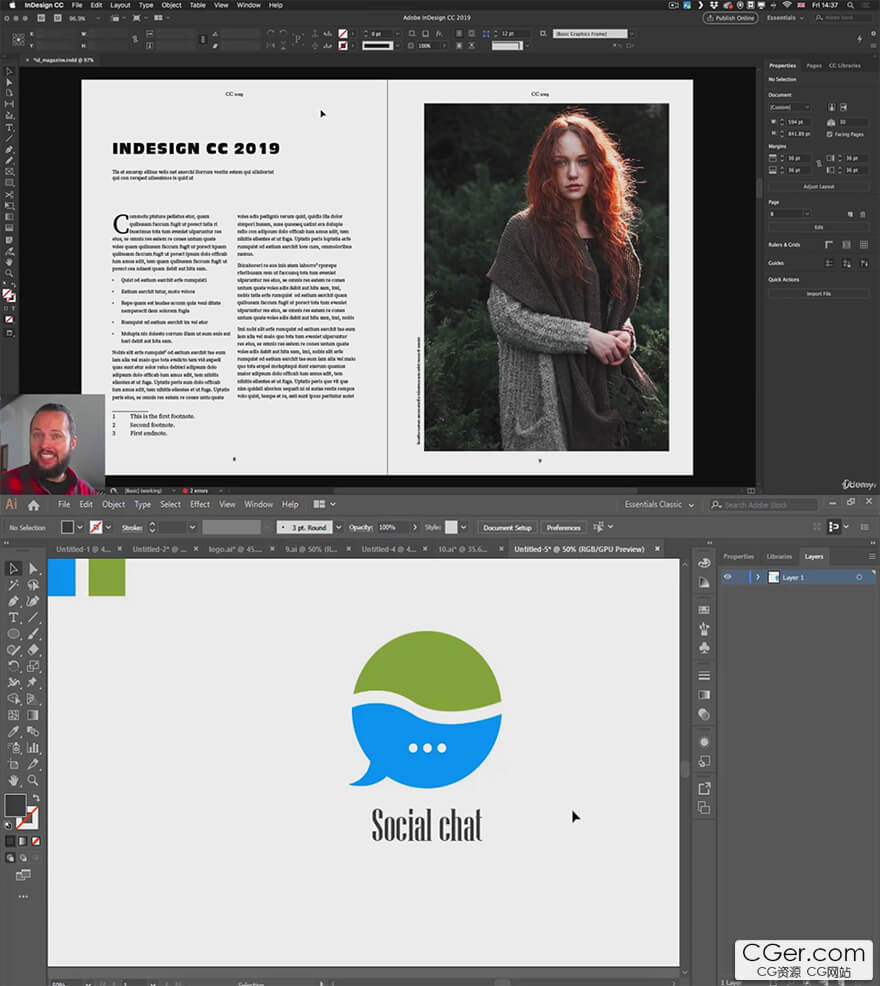
Task: Click the Publish Online button
Action: coord(730,18)
